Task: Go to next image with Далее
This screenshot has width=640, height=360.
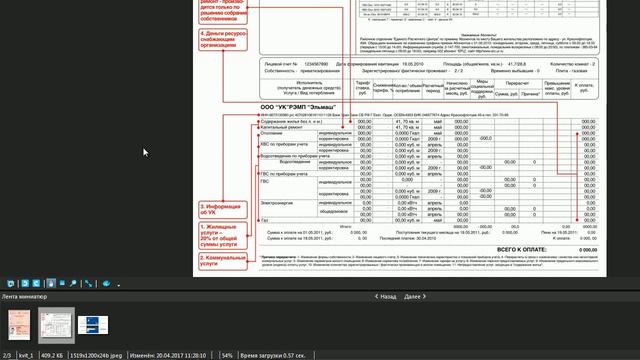Action: (415, 297)
